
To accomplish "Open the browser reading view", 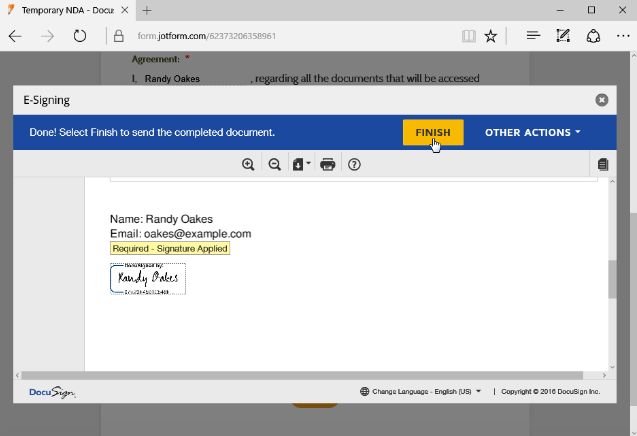I will coord(468,36).
